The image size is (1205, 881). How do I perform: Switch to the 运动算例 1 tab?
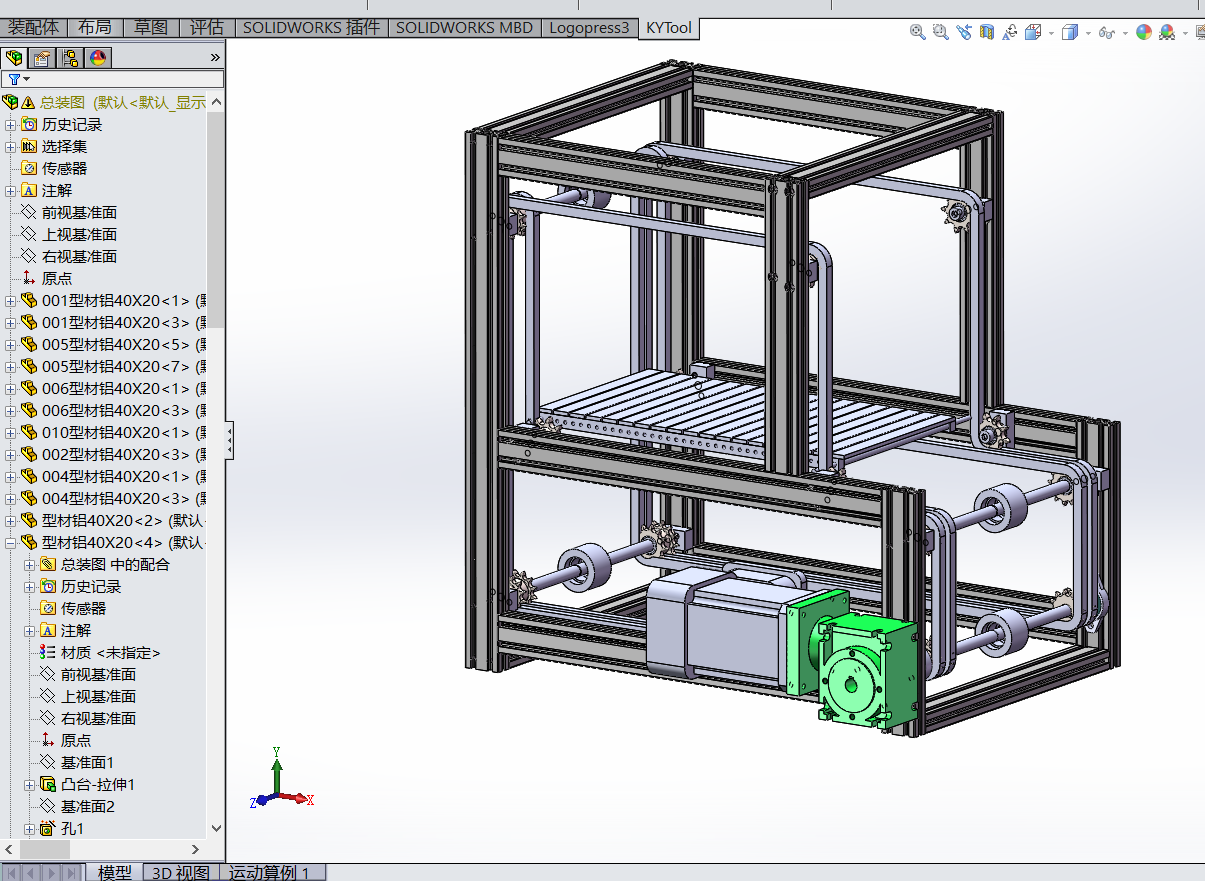click(273, 873)
